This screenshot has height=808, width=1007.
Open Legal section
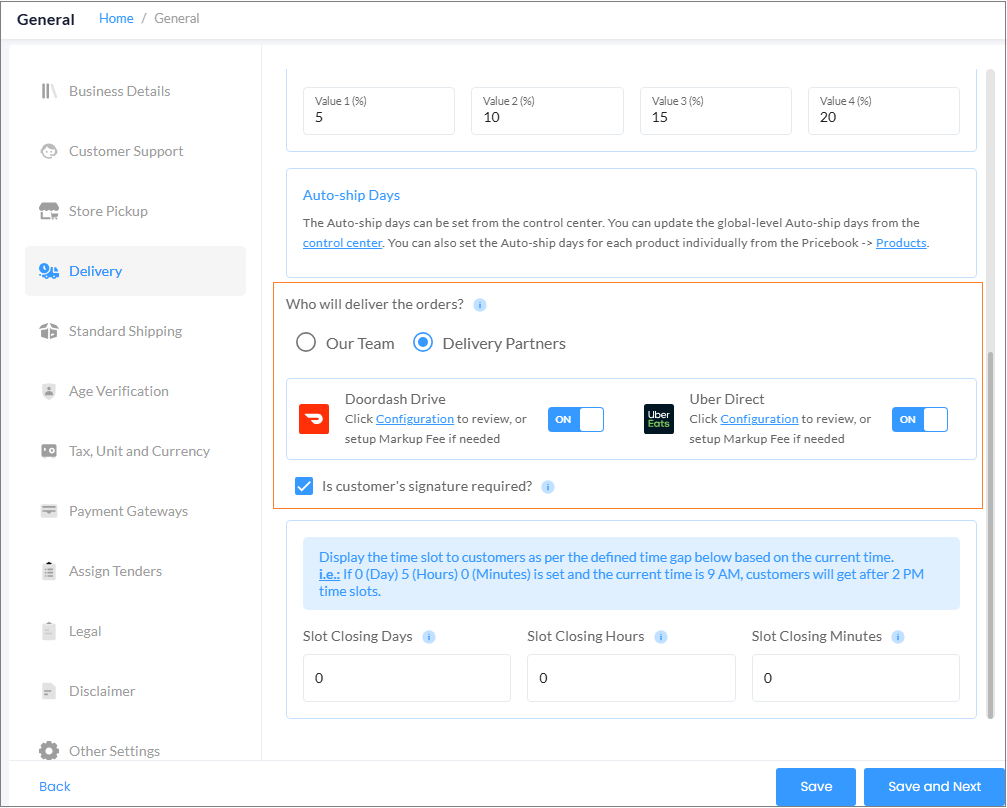point(136,631)
